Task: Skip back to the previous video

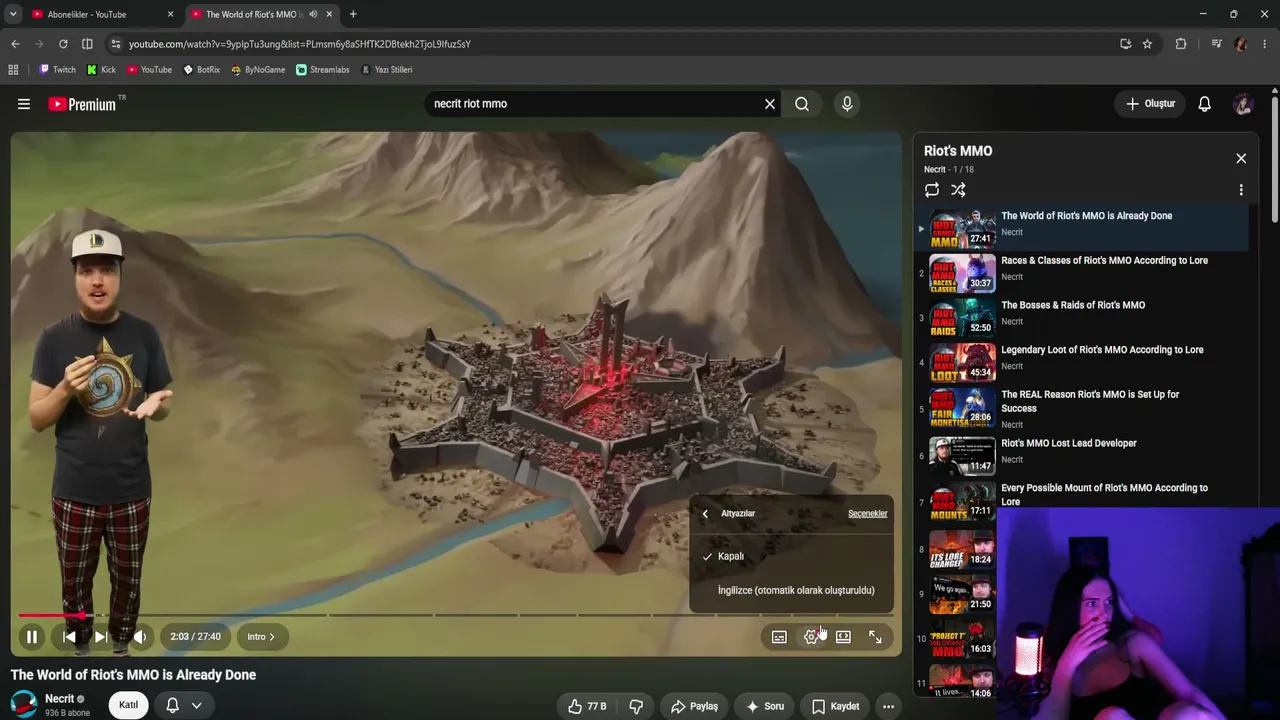Action: [x=69, y=636]
